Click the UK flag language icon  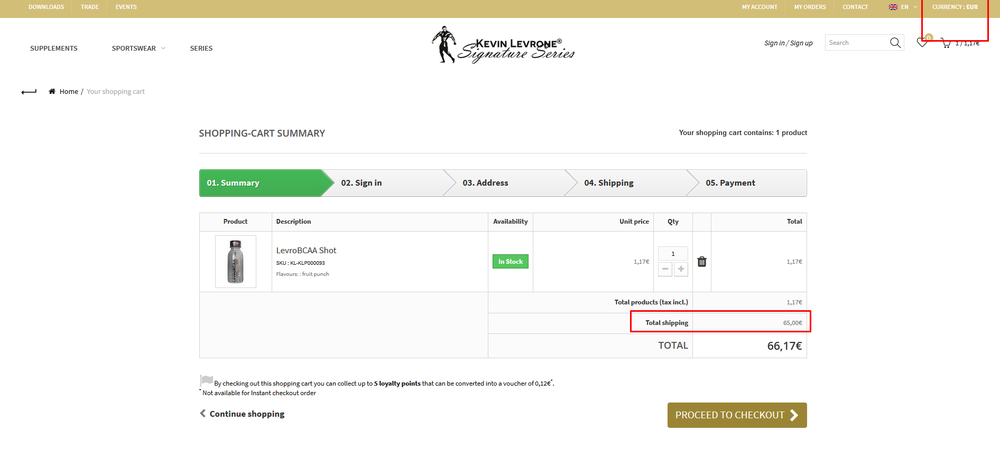click(893, 7)
